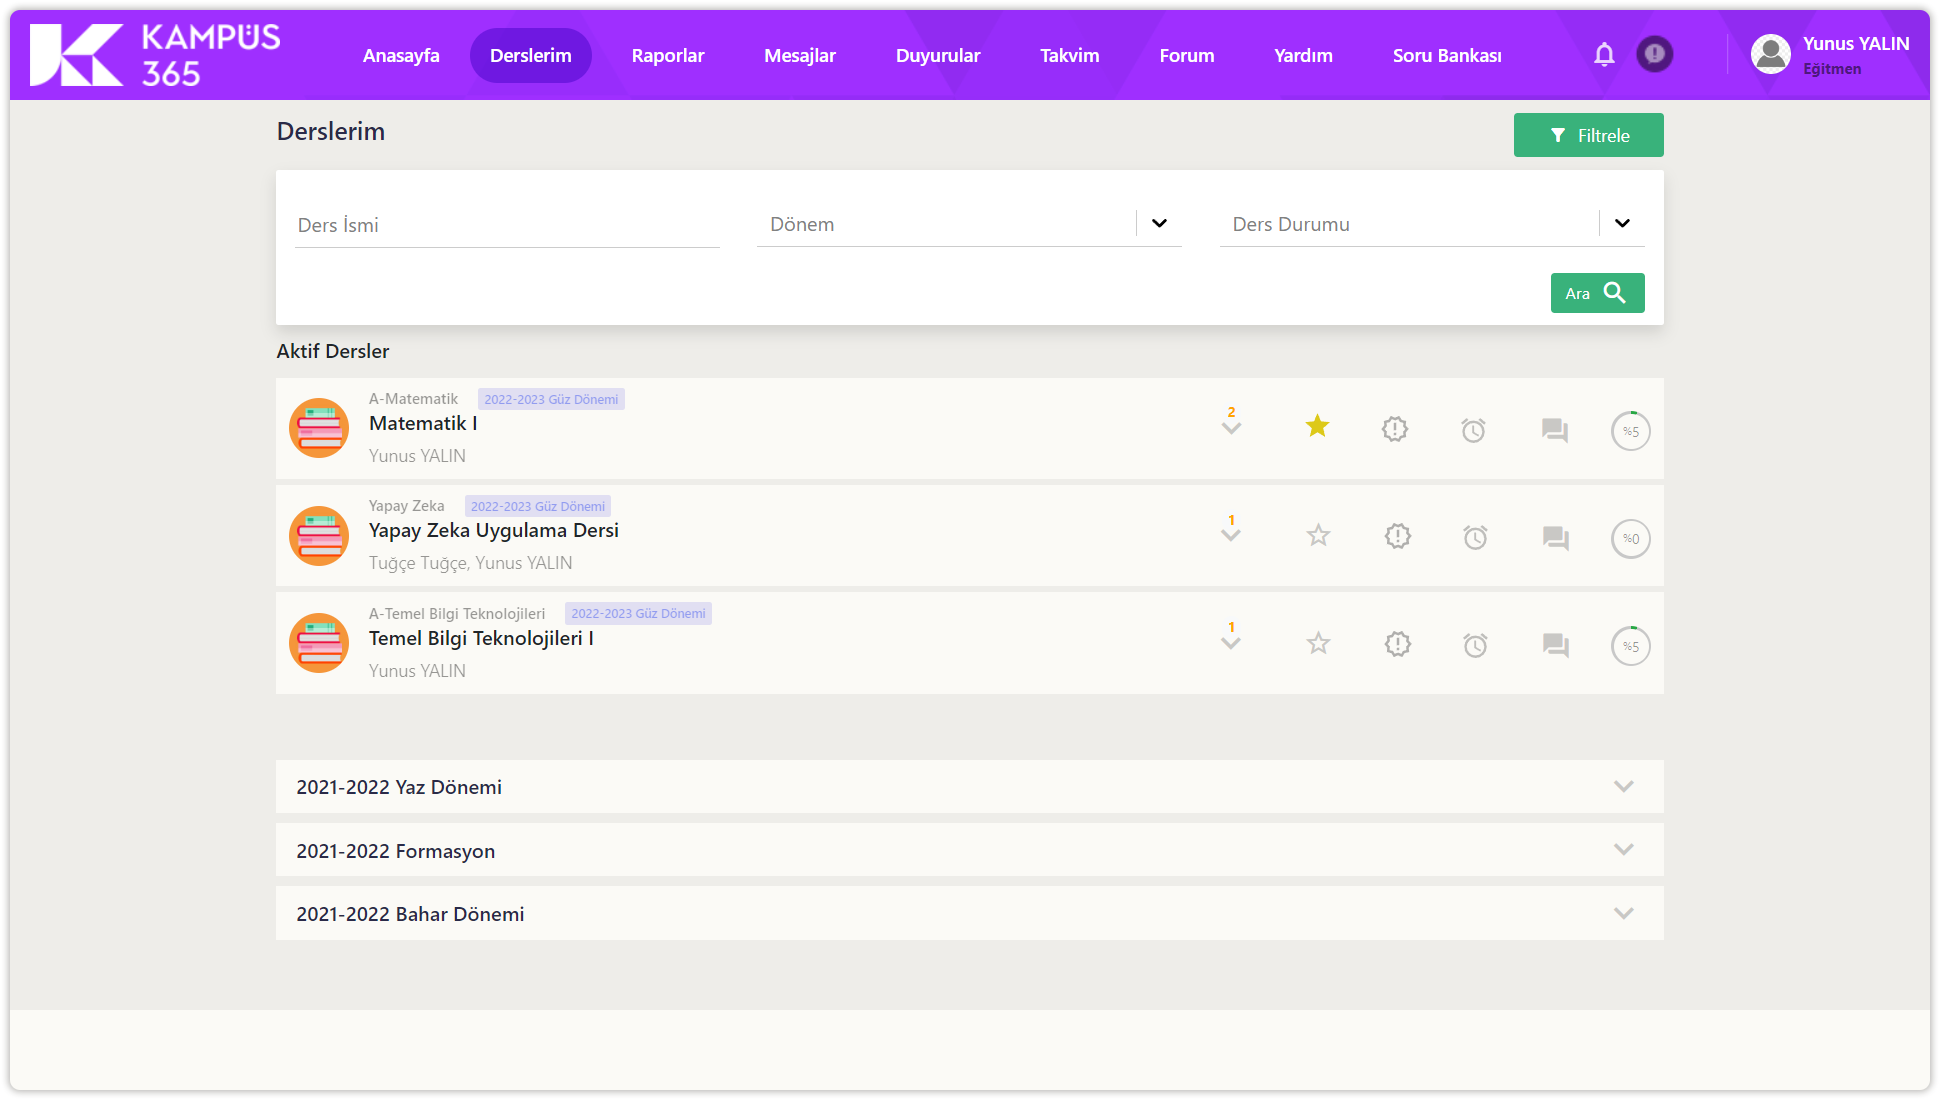
Task: Expand the 2021-2022 Yaz Dönemi section
Action: coord(1623,787)
